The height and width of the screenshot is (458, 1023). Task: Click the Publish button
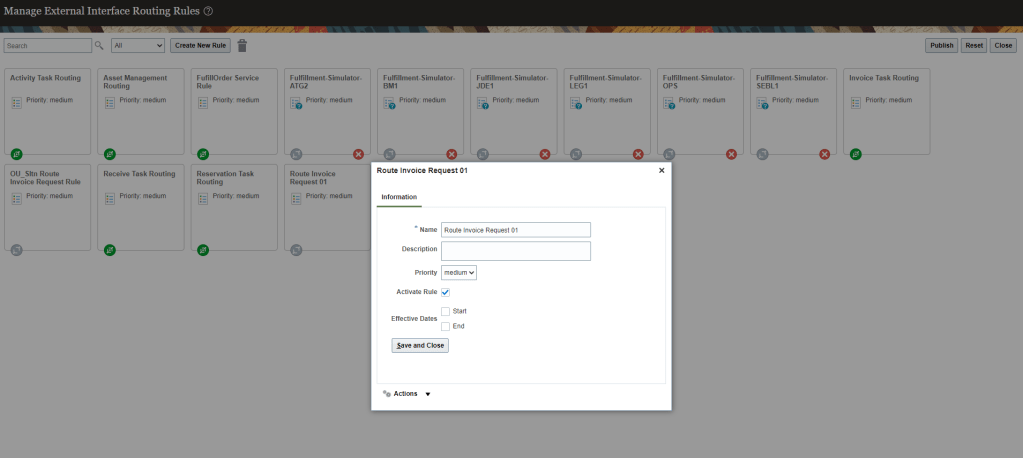coord(941,46)
